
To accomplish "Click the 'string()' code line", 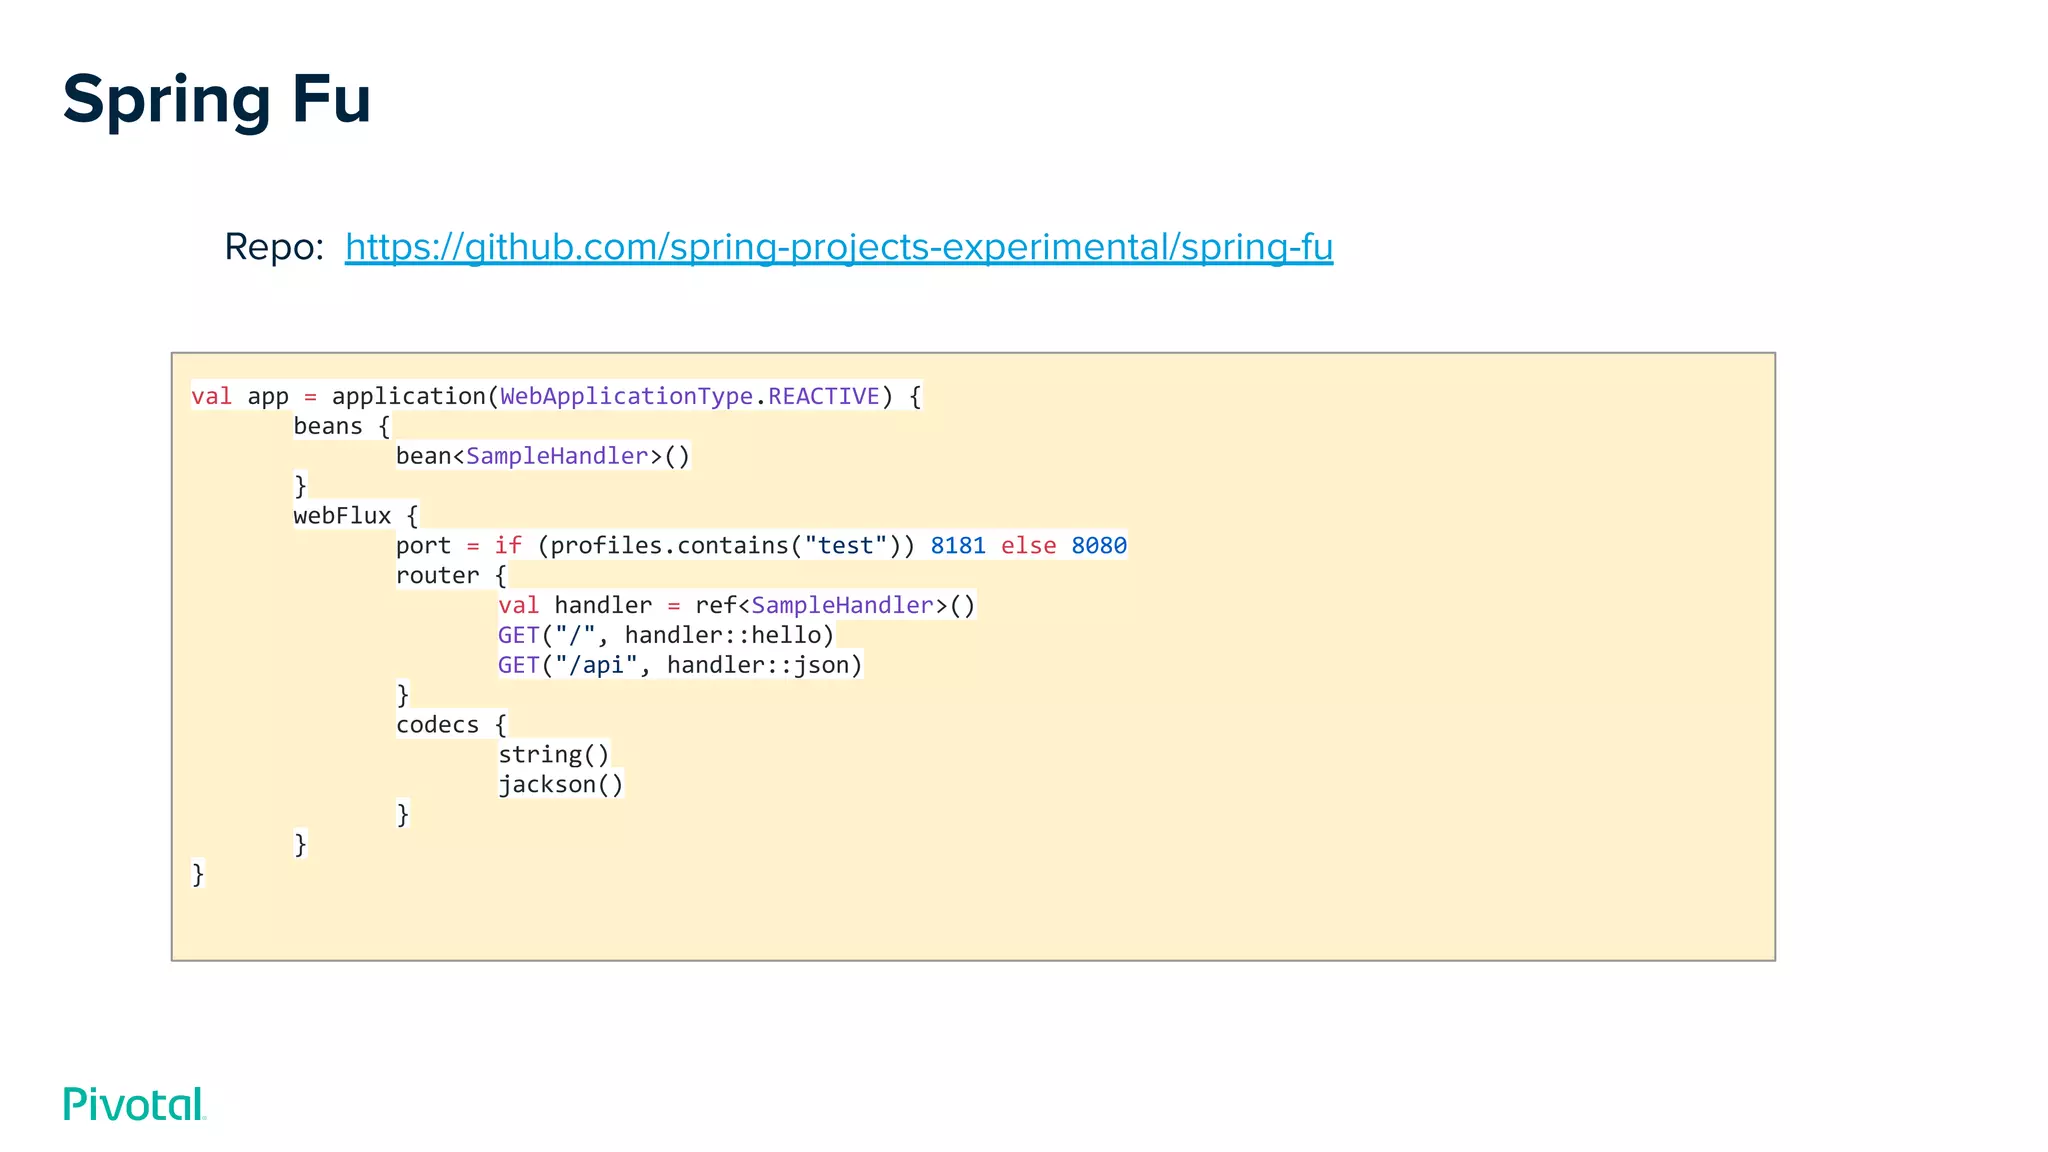I will click(x=554, y=754).
